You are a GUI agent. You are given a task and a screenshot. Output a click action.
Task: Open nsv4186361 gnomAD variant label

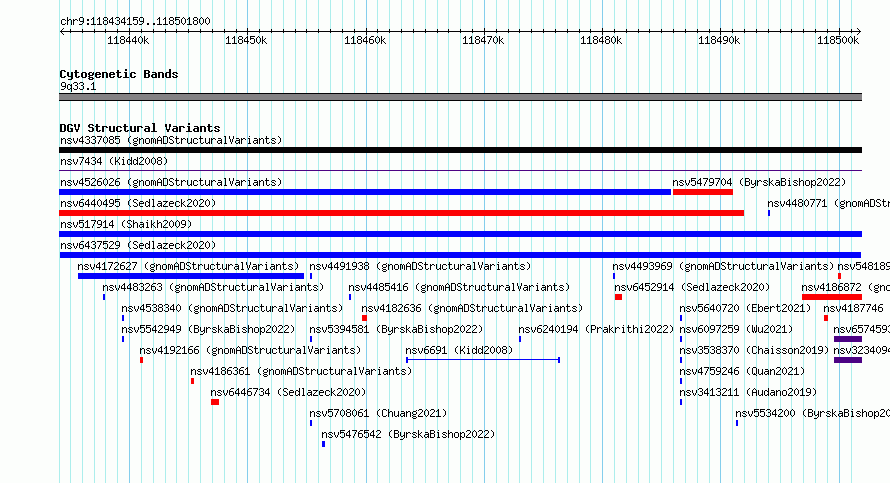coord(301,371)
